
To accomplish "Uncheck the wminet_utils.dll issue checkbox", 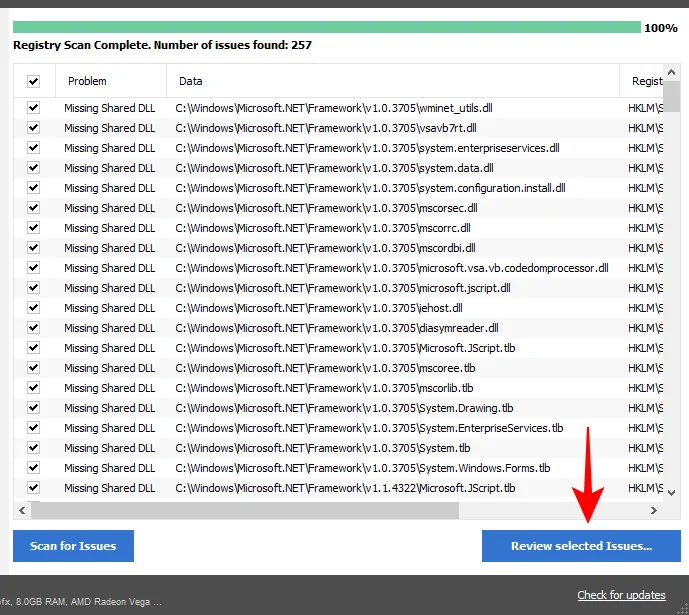I will point(34,108).
